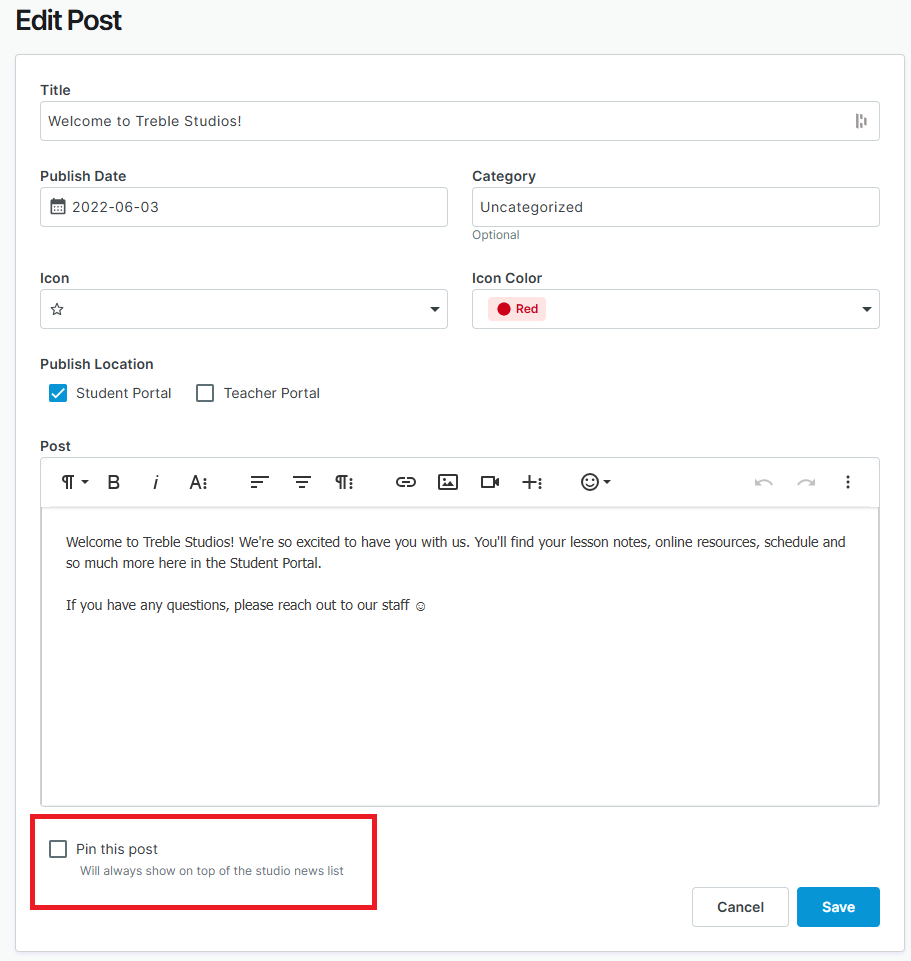
Task: Insert an image in the post
Action: point(448,482)
